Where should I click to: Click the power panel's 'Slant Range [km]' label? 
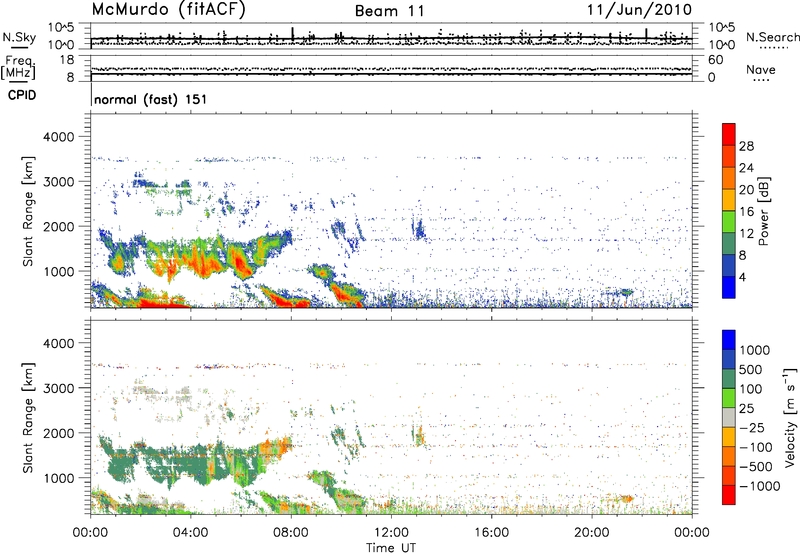click(x=28, y=211)
